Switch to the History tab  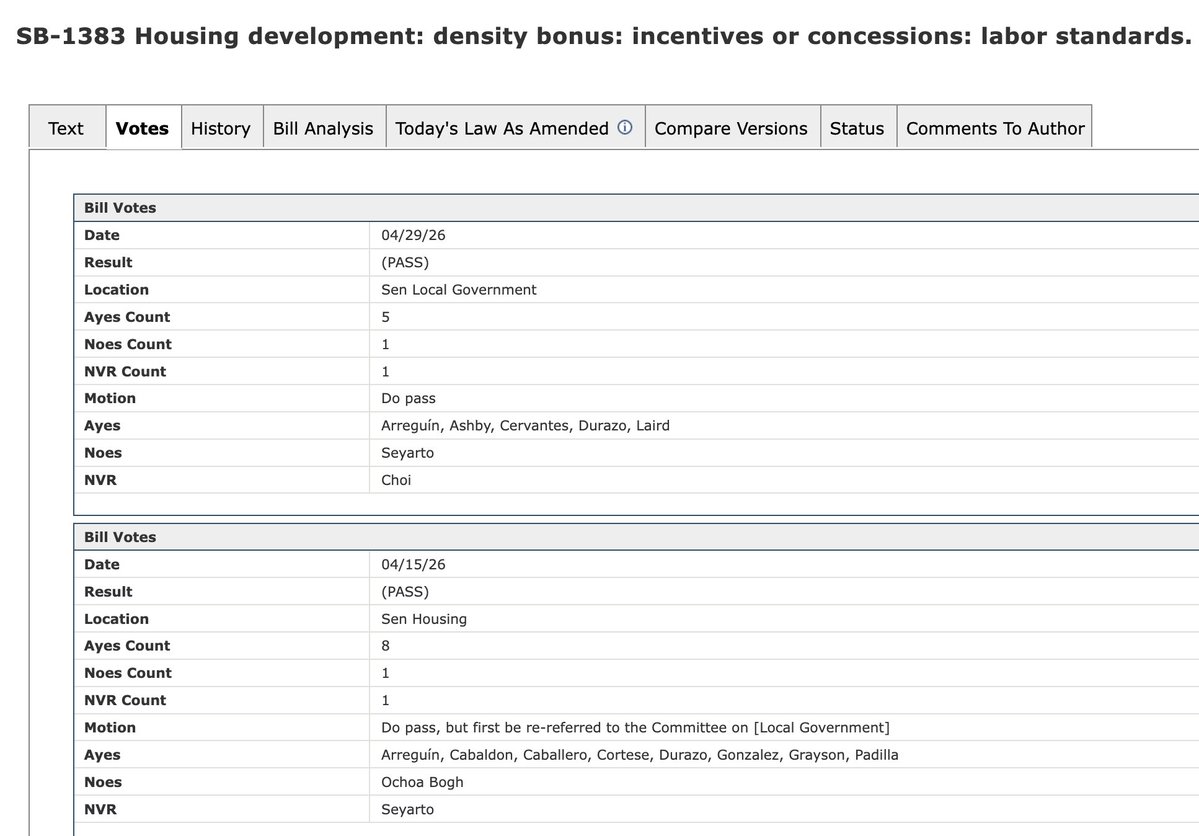[x=221, y=128]
